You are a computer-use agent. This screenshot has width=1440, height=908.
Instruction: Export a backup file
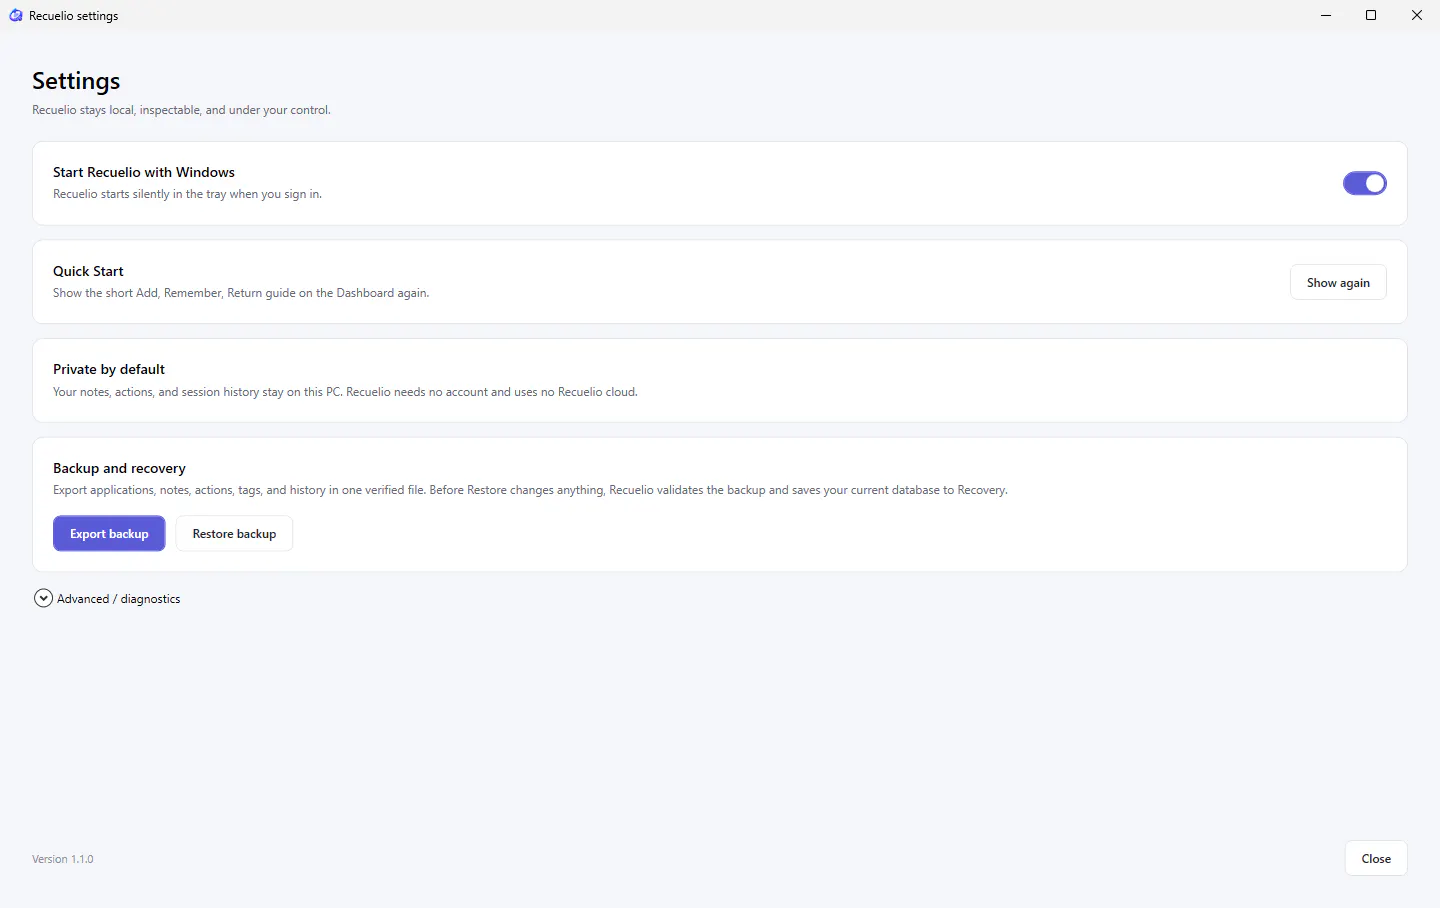click(x=109, y=534)
